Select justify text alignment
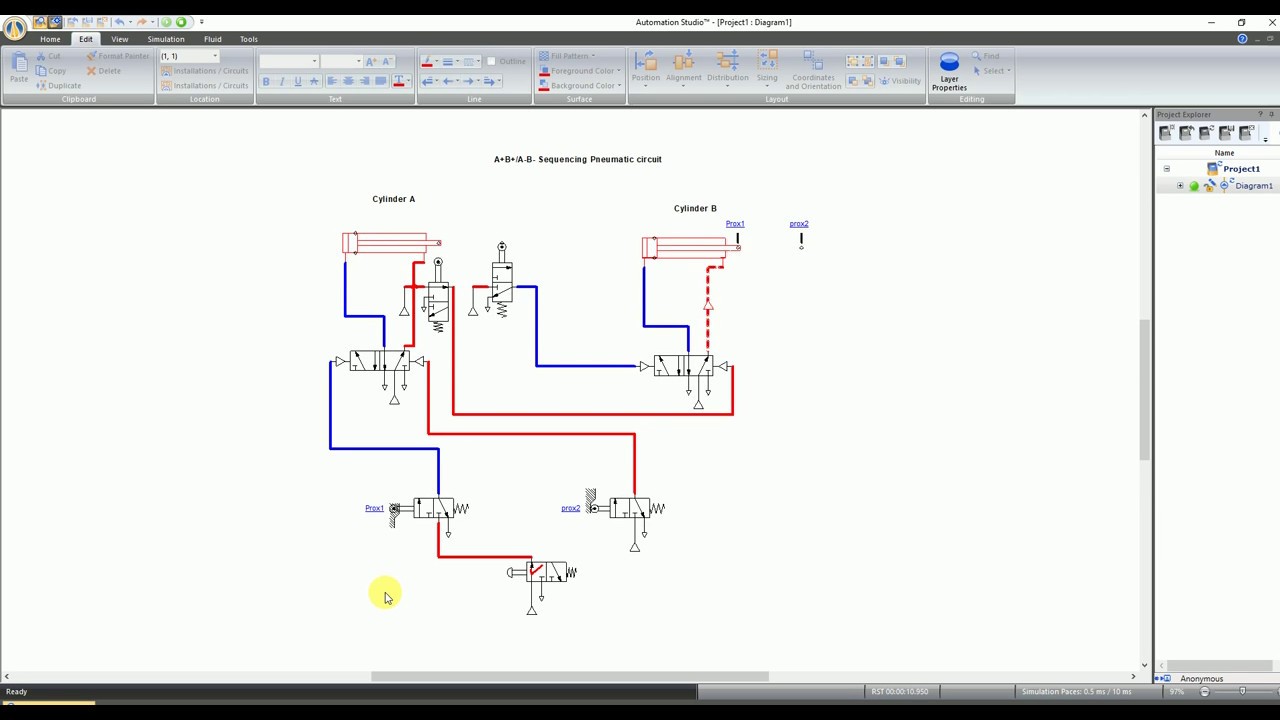This screenshot has height=720, width=1280. (380, 81)
